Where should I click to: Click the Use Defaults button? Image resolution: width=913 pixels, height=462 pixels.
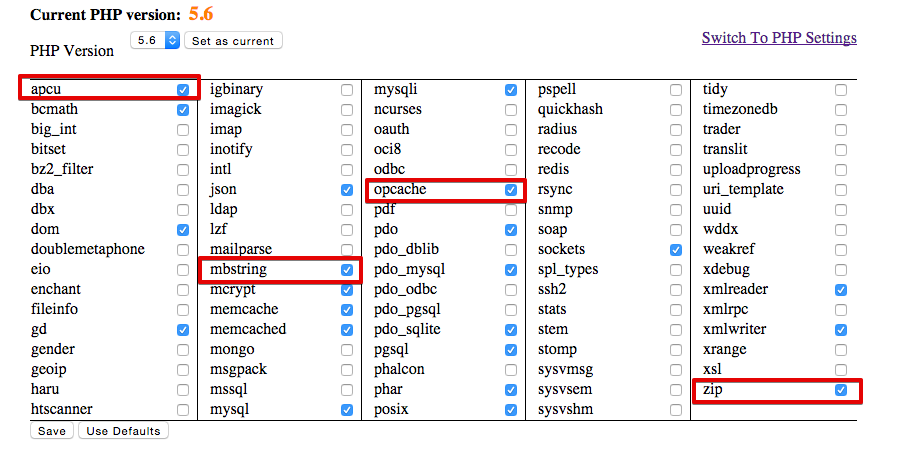click(123, 431)
